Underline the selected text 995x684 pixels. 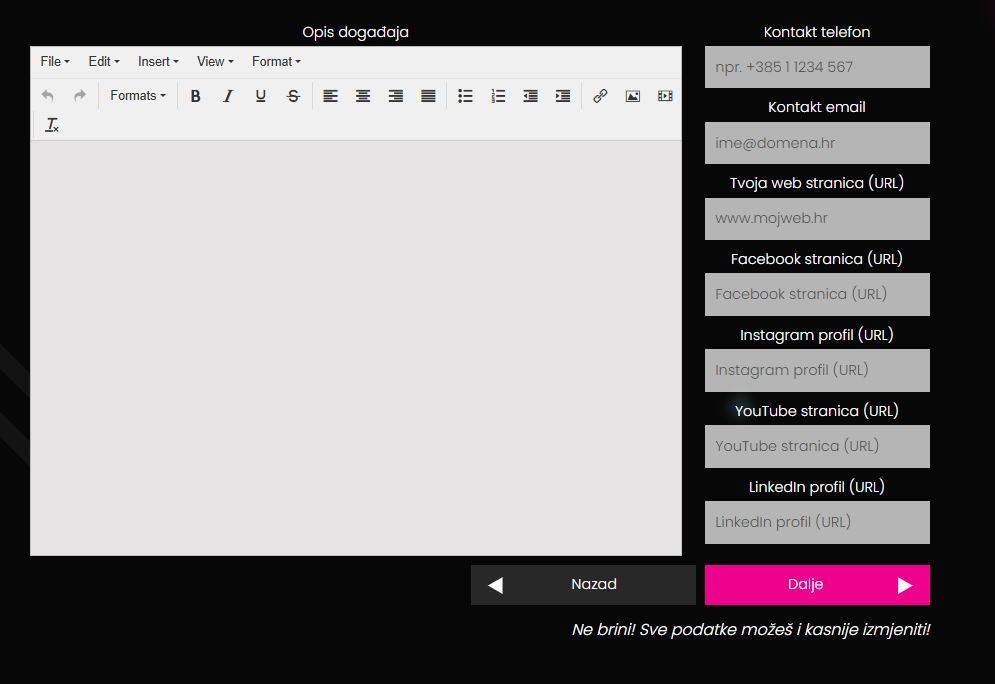click(260, 96)
